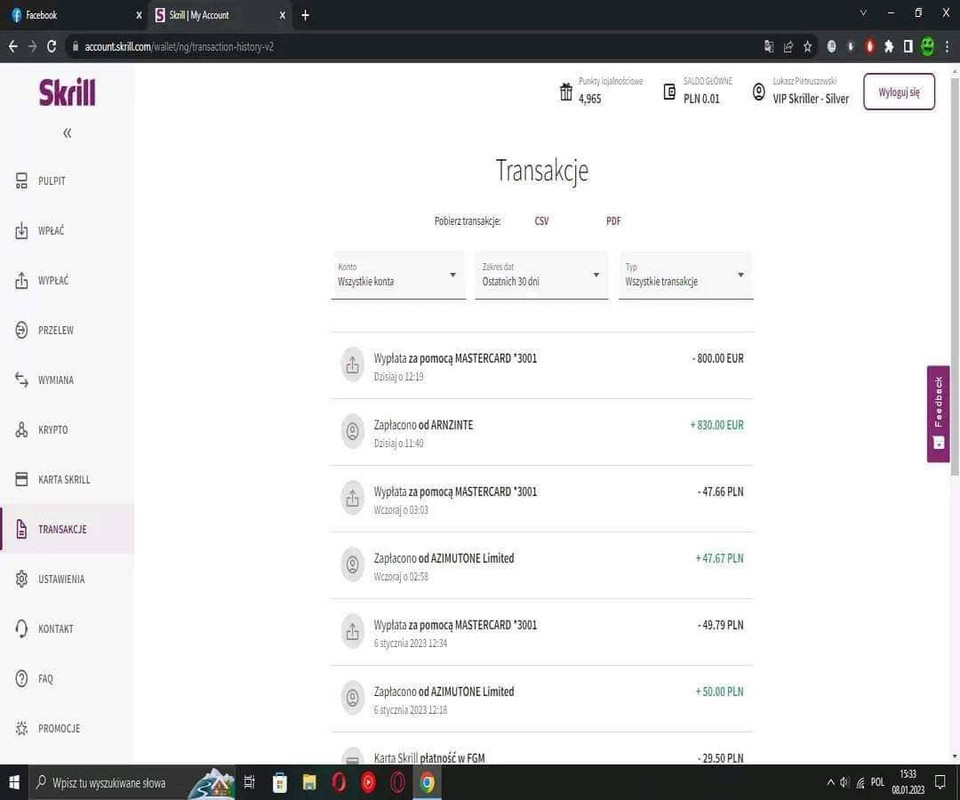
Task: Click the Skrill logo
Action: [67, 92]
